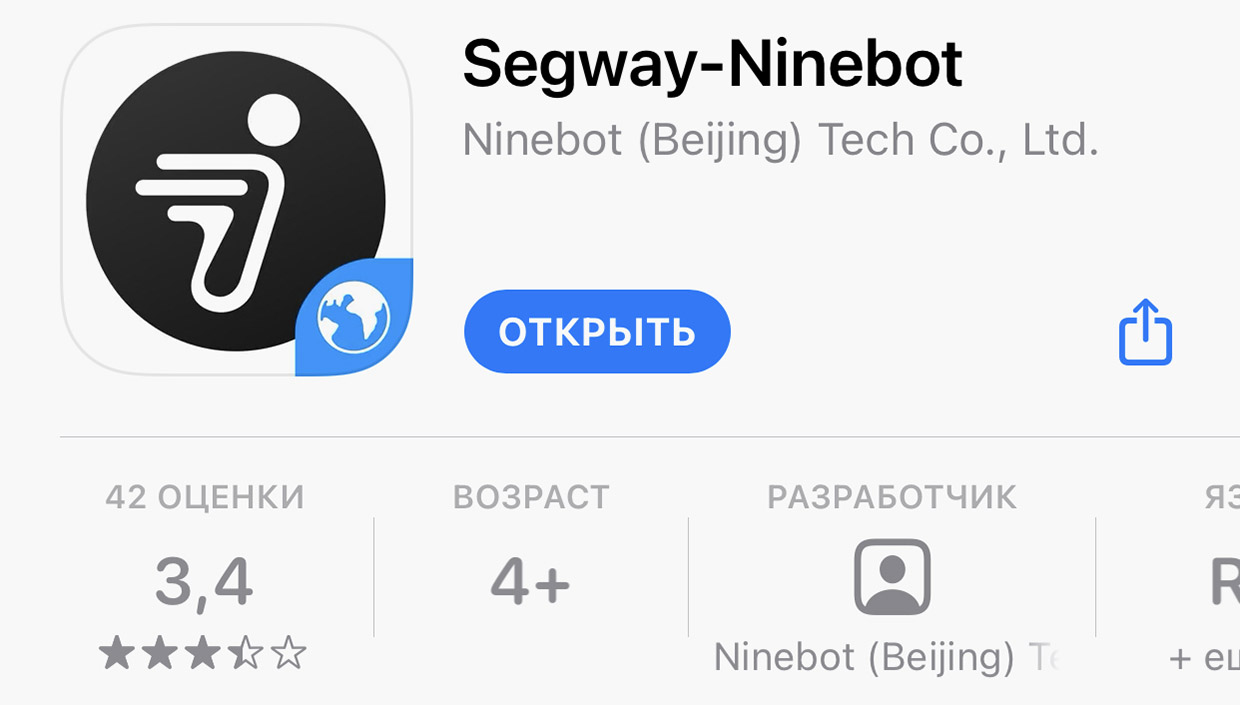Tap the third filled rating star

(x=202, y=655)
